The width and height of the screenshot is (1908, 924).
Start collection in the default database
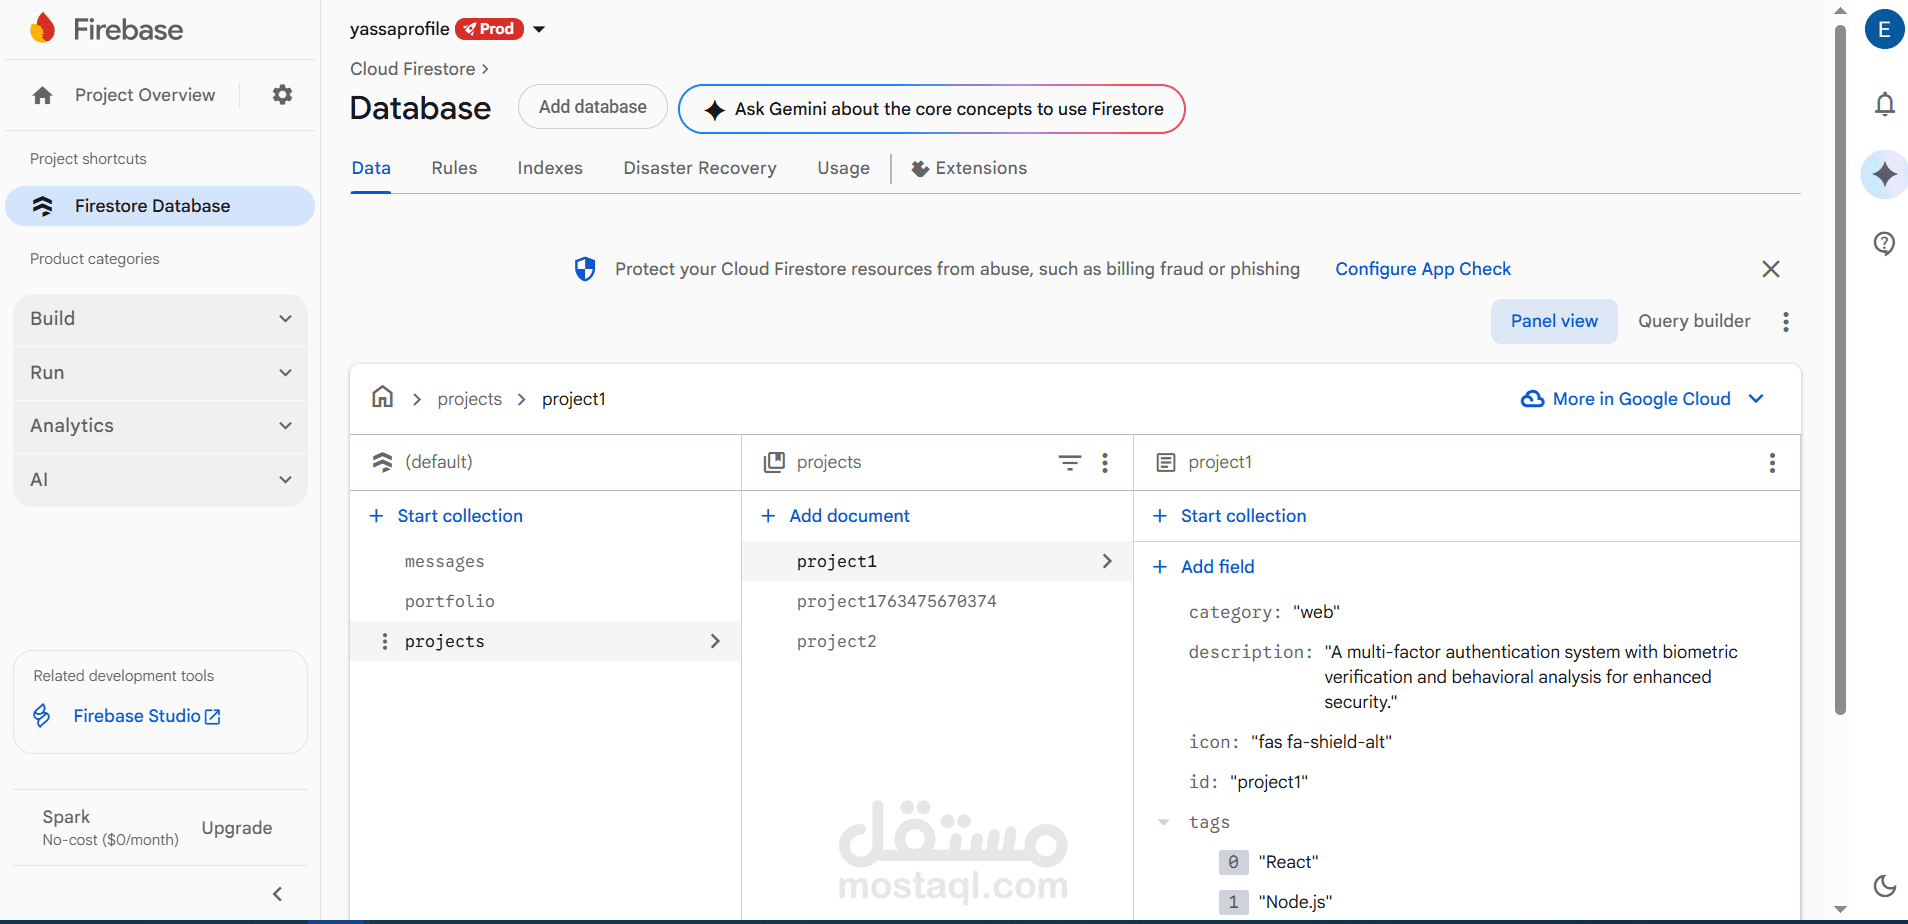(x=446, y=516)
